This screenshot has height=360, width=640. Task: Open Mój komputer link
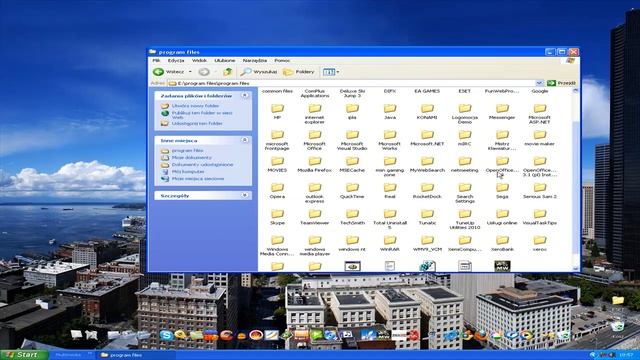pyautogui.click(x=188, y=172)
